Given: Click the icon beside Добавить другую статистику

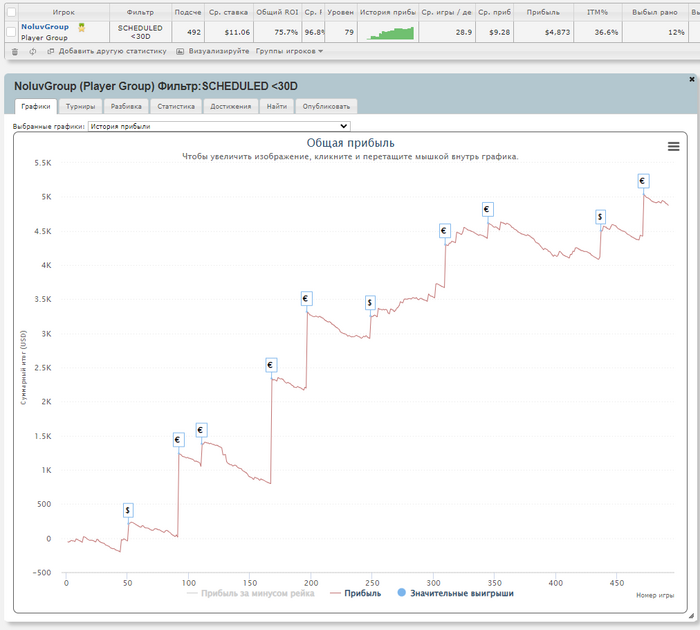Looking at the screenshot, I should click(50, 51).
